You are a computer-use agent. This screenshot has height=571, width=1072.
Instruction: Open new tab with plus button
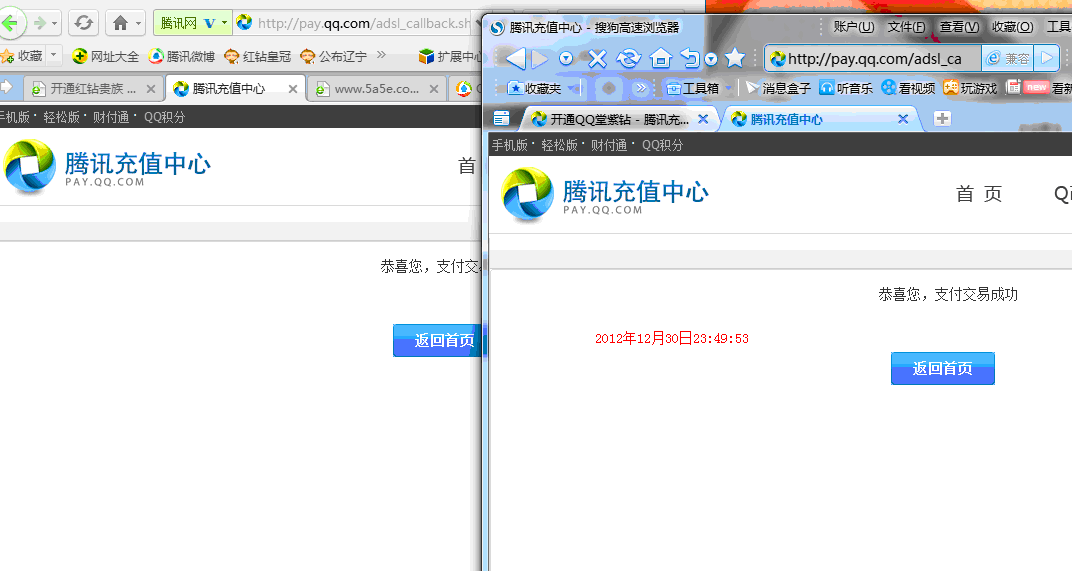pyautogui.click(x=942, y=118)
